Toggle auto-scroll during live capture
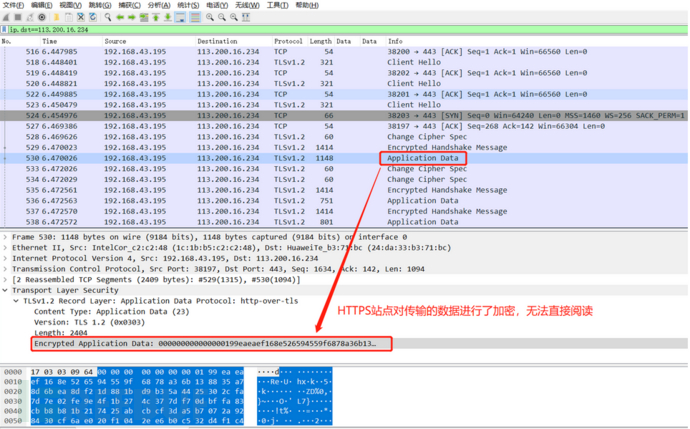The image size is (690, 429). (x=180, y=17)
